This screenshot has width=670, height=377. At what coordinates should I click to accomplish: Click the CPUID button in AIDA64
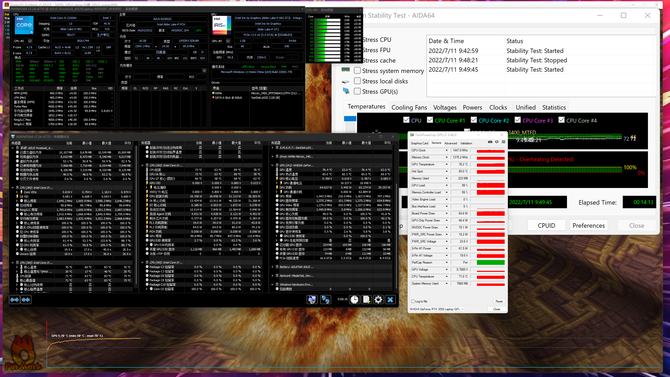click(546, 225)
